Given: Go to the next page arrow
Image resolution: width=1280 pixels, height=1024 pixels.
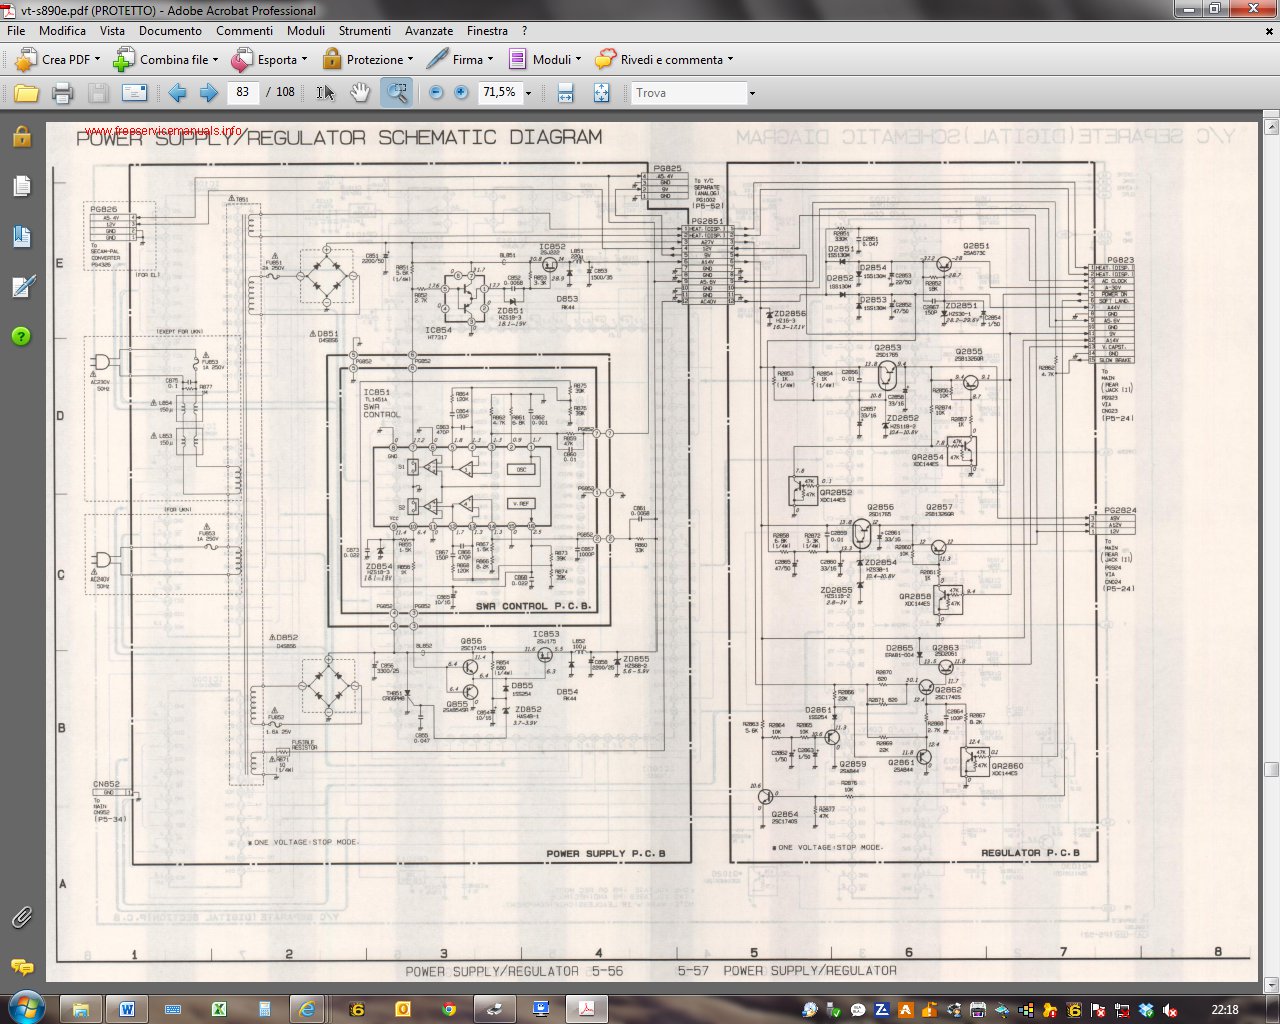Looking at the screenshot, I should click(209, 93).
